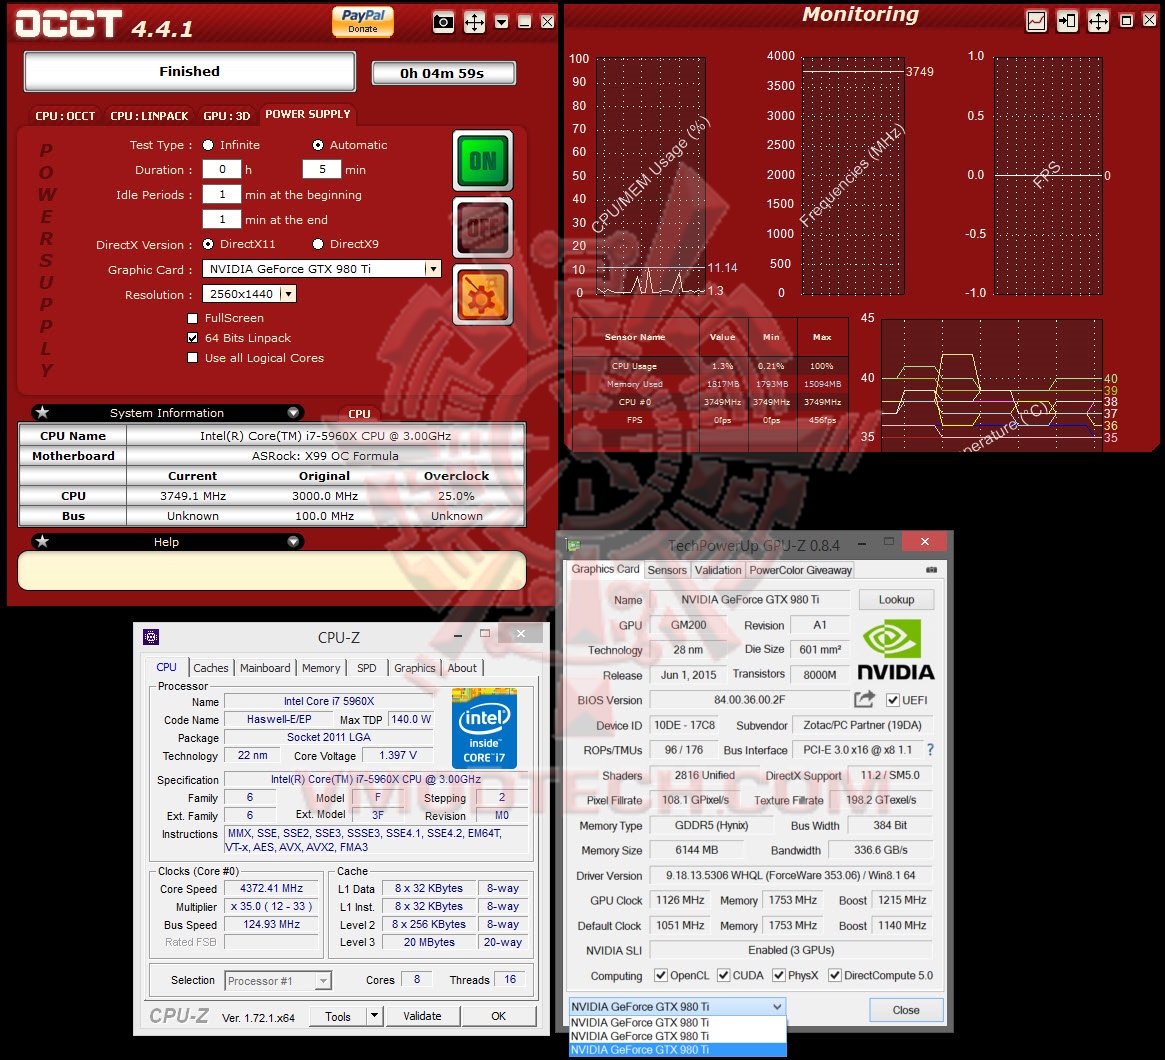Viewport: 1165px width, 1060px height.
Task: Open the CPU-Z Tools dropdown arrow
Action: pos(374,1015)
